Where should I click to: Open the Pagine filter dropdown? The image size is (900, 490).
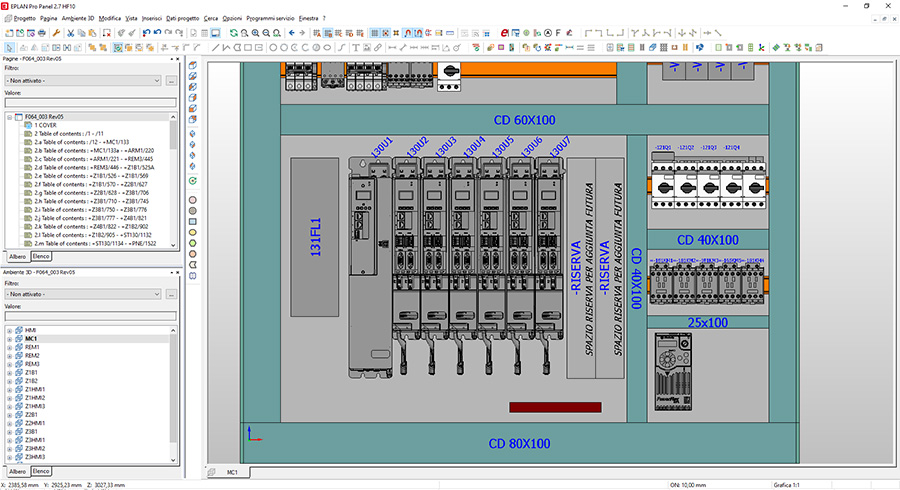pos(157,80)
